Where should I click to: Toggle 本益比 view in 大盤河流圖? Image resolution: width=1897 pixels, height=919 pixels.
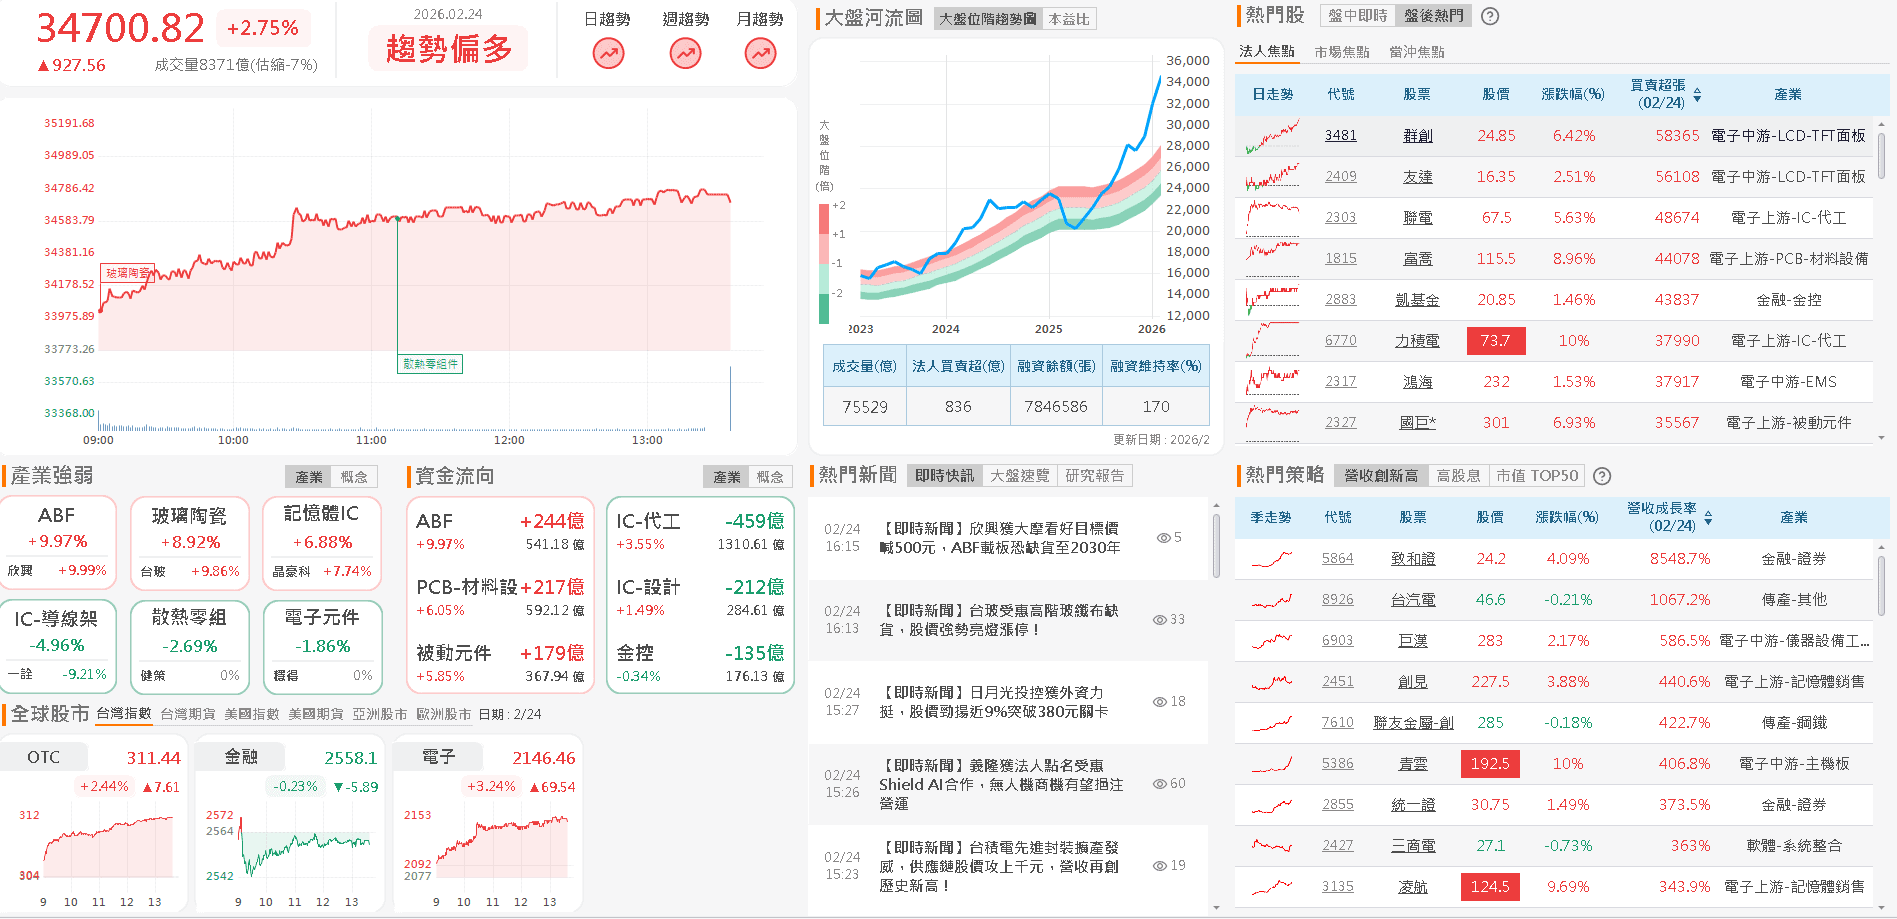[1068, 17]
